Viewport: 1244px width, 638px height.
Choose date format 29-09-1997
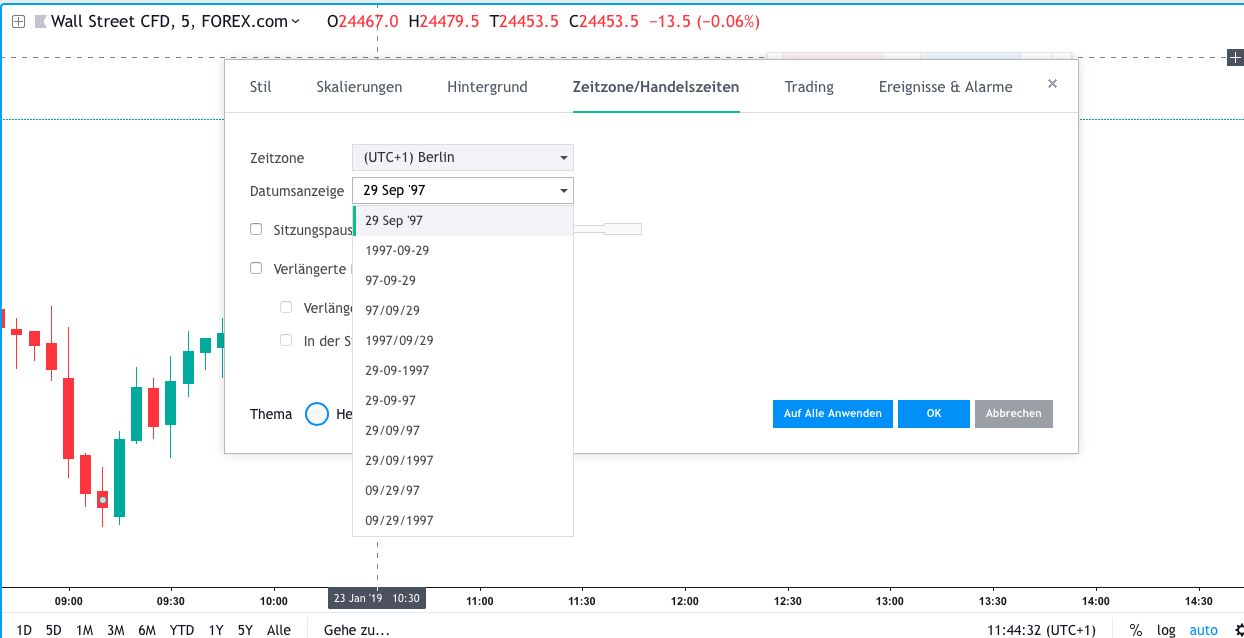(463, 370)
